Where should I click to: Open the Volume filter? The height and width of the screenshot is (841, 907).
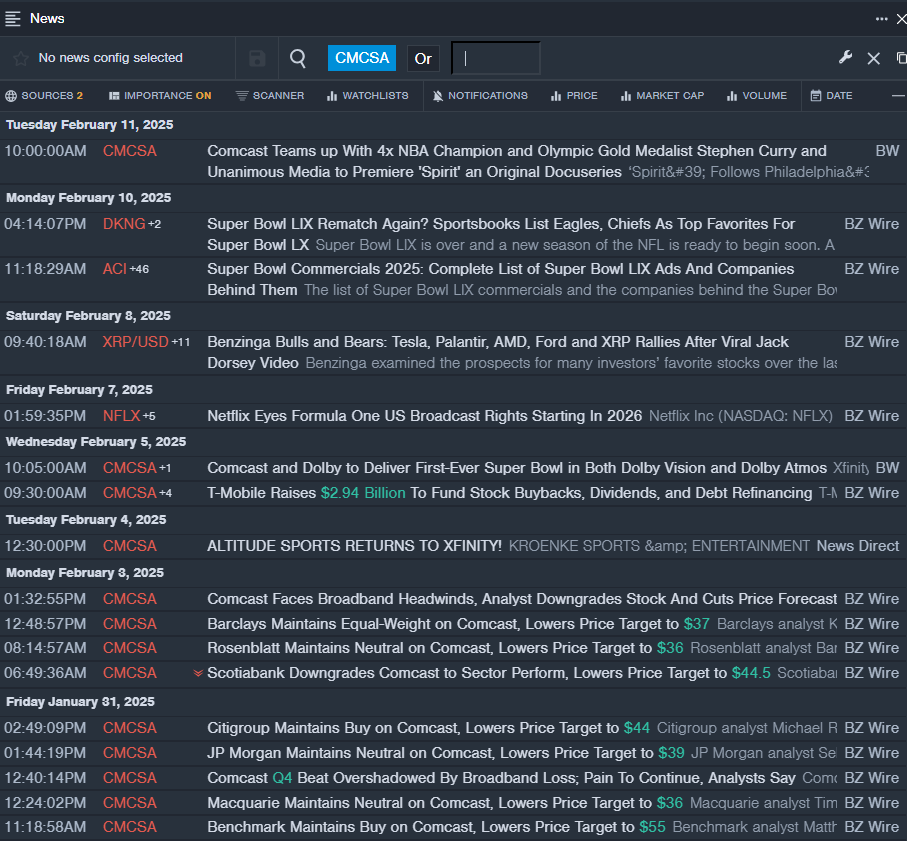pyautogui.click(x=757, y=96)
